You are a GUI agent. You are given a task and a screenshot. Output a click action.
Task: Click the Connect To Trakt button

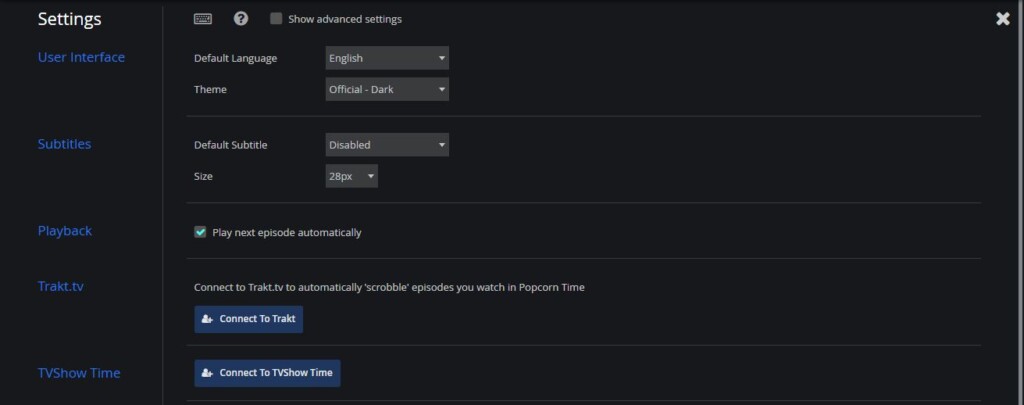249,319
